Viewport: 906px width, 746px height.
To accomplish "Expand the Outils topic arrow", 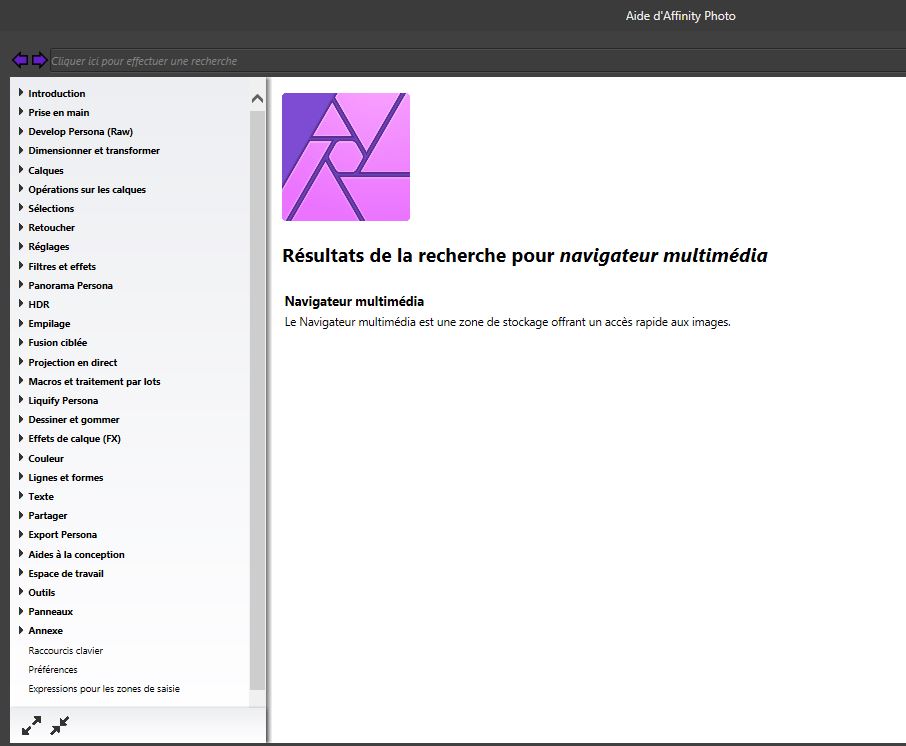I will (21, 591).
